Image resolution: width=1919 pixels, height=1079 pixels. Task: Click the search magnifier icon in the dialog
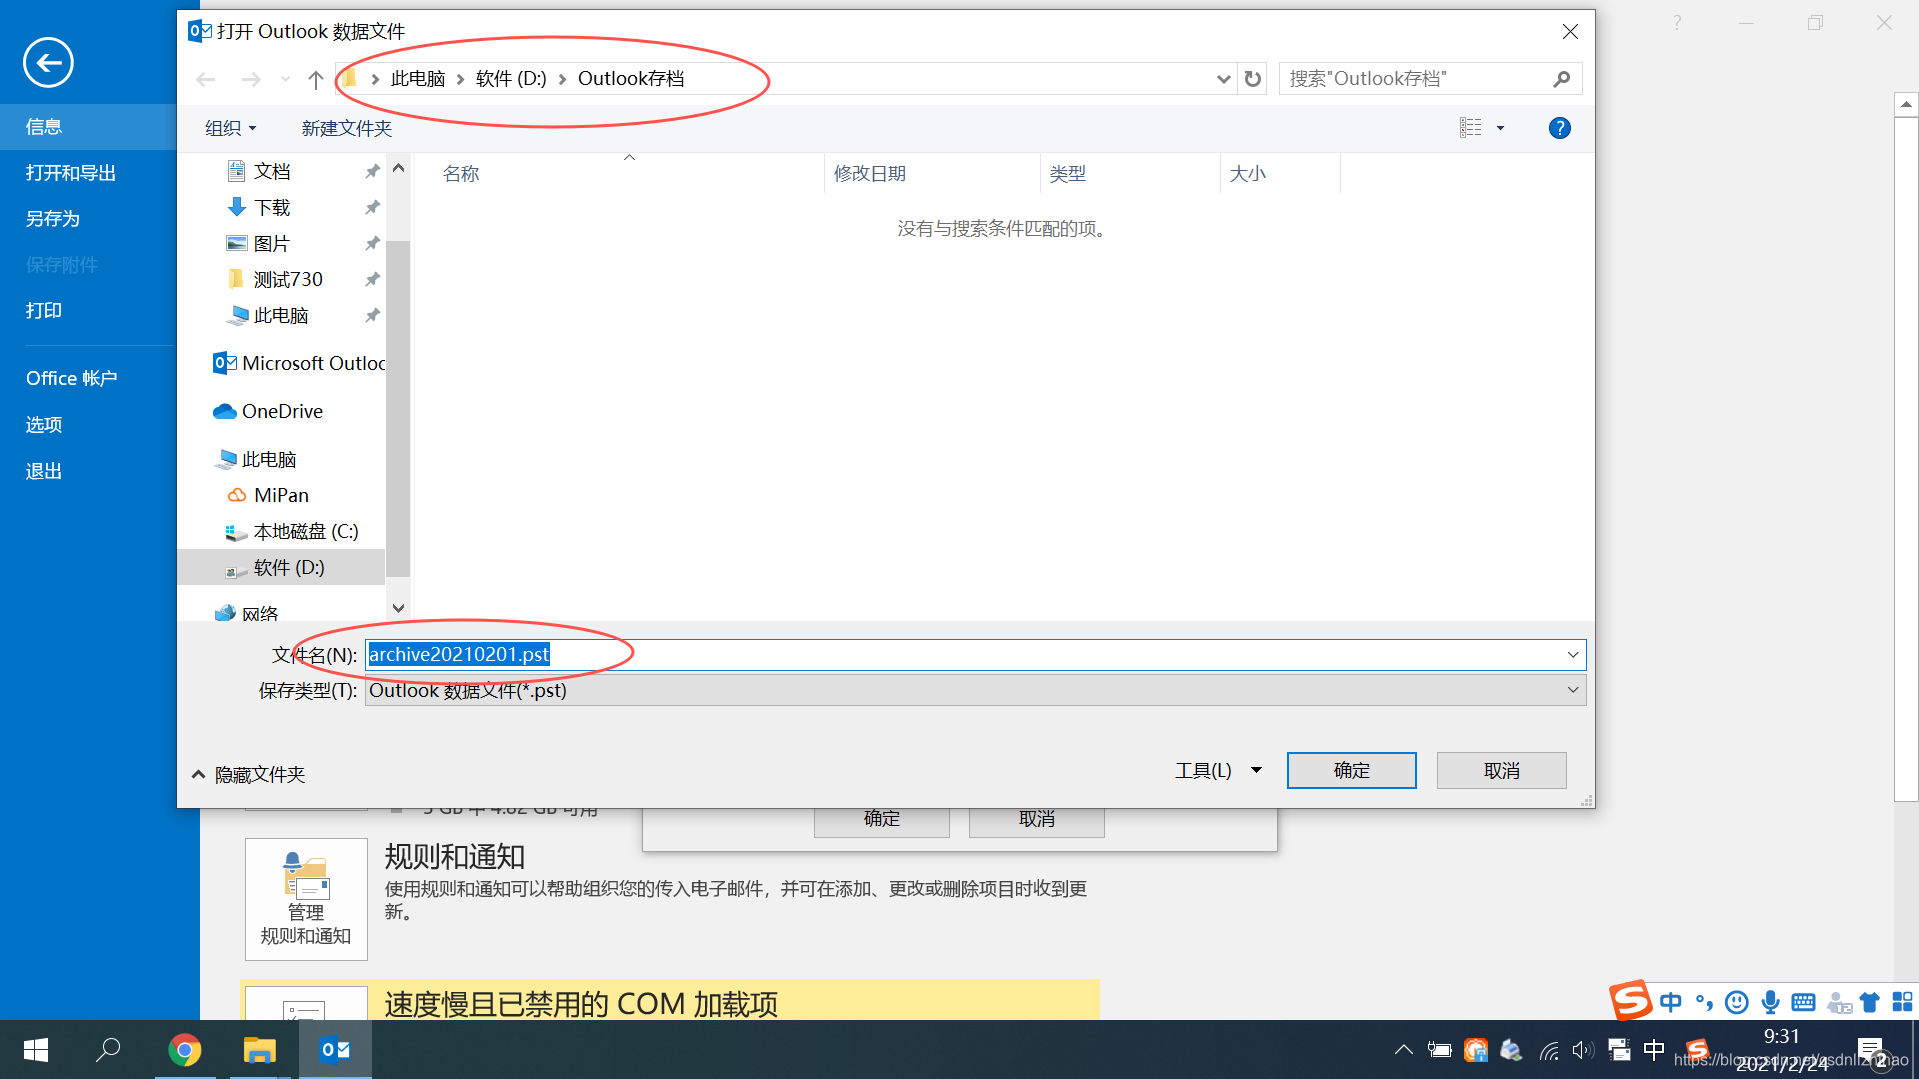click(1562, 79)
